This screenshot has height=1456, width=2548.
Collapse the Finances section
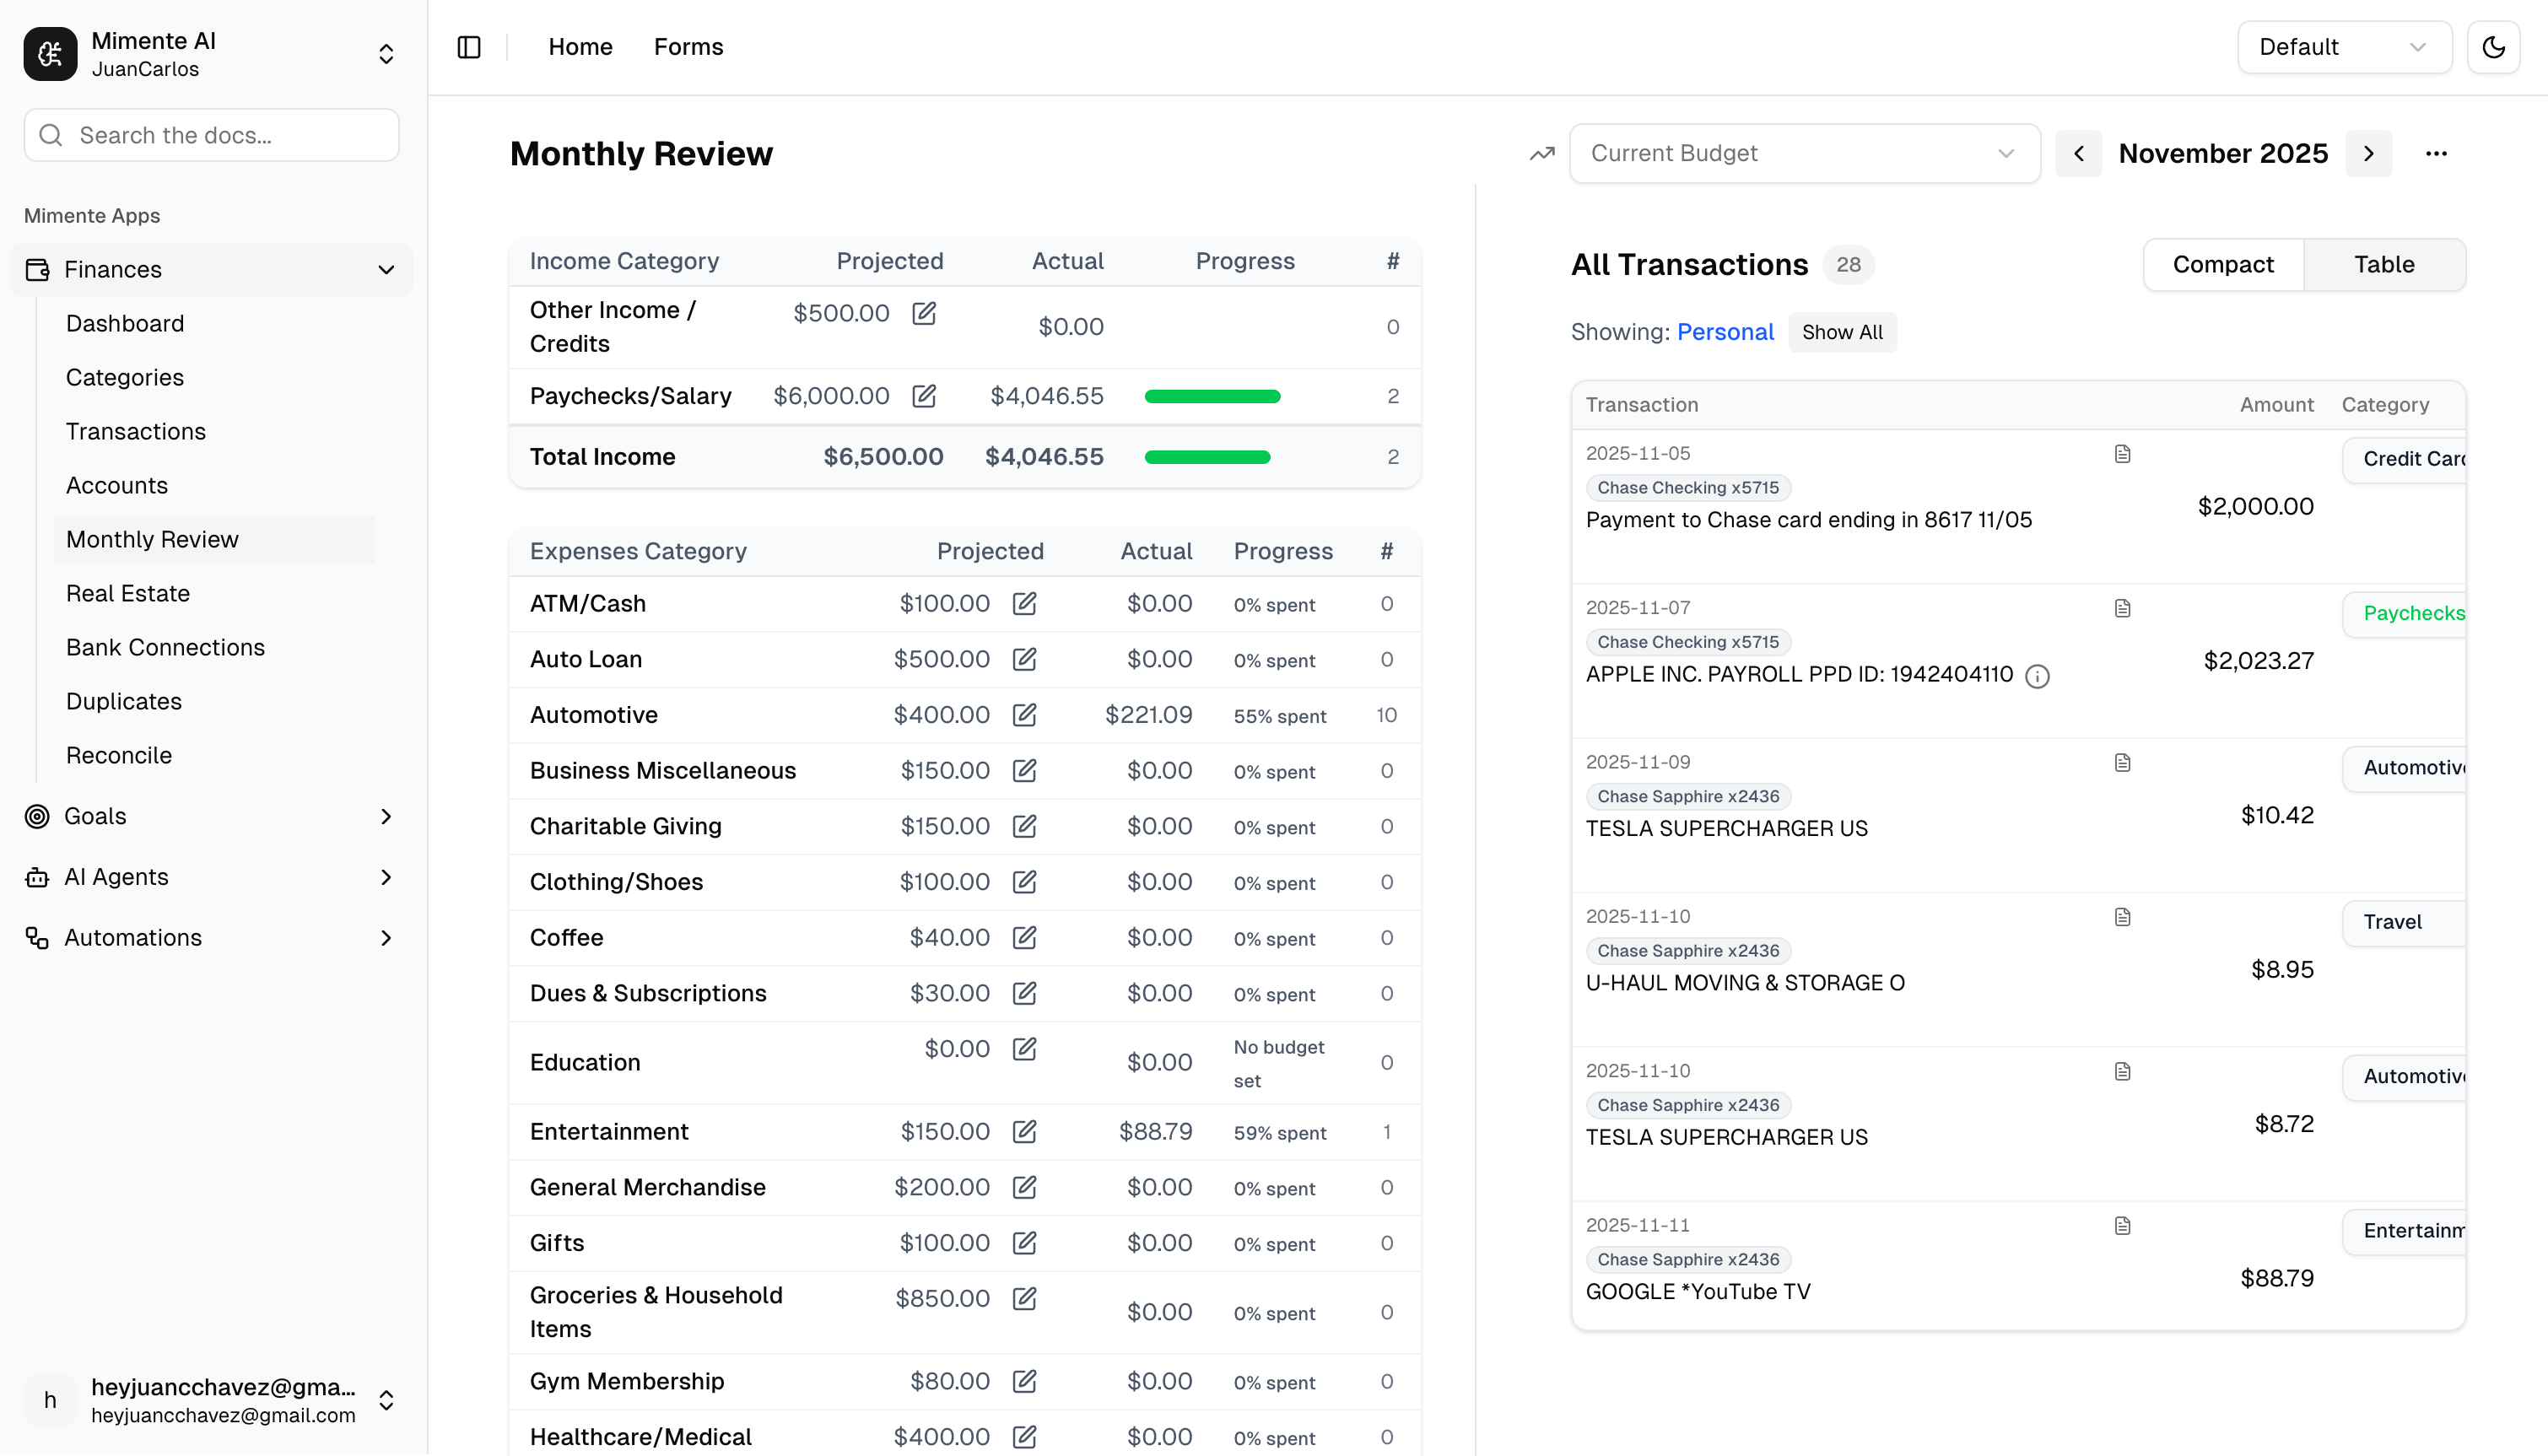[x=211, y=269]
